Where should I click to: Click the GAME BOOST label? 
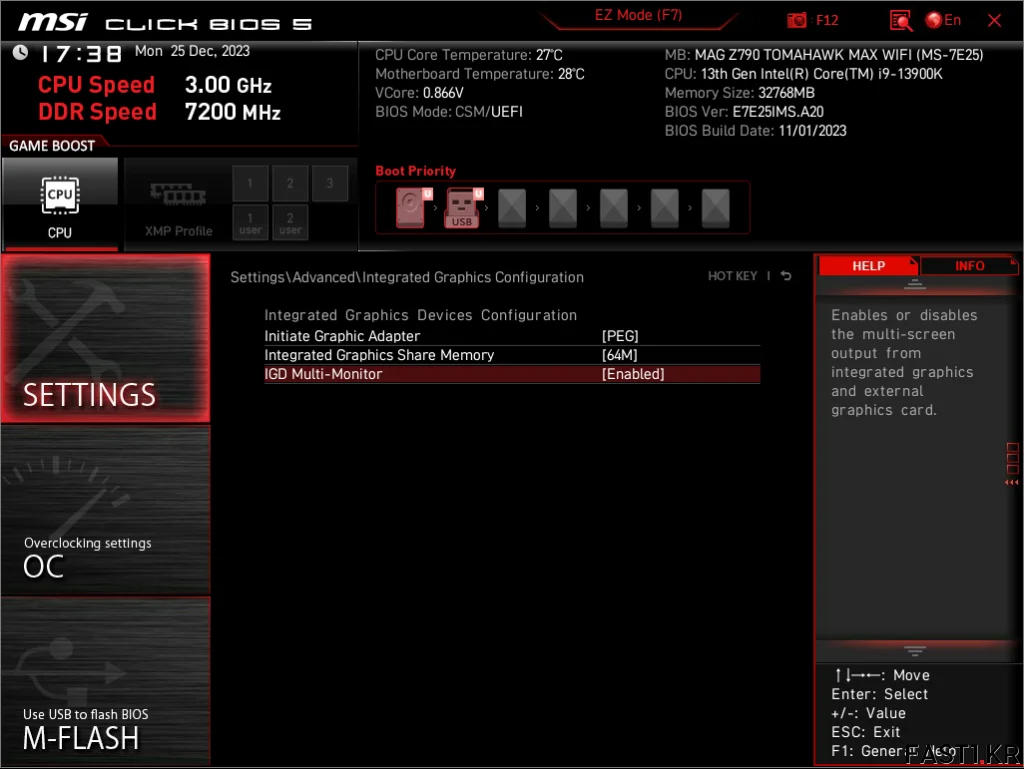point(52,146)
